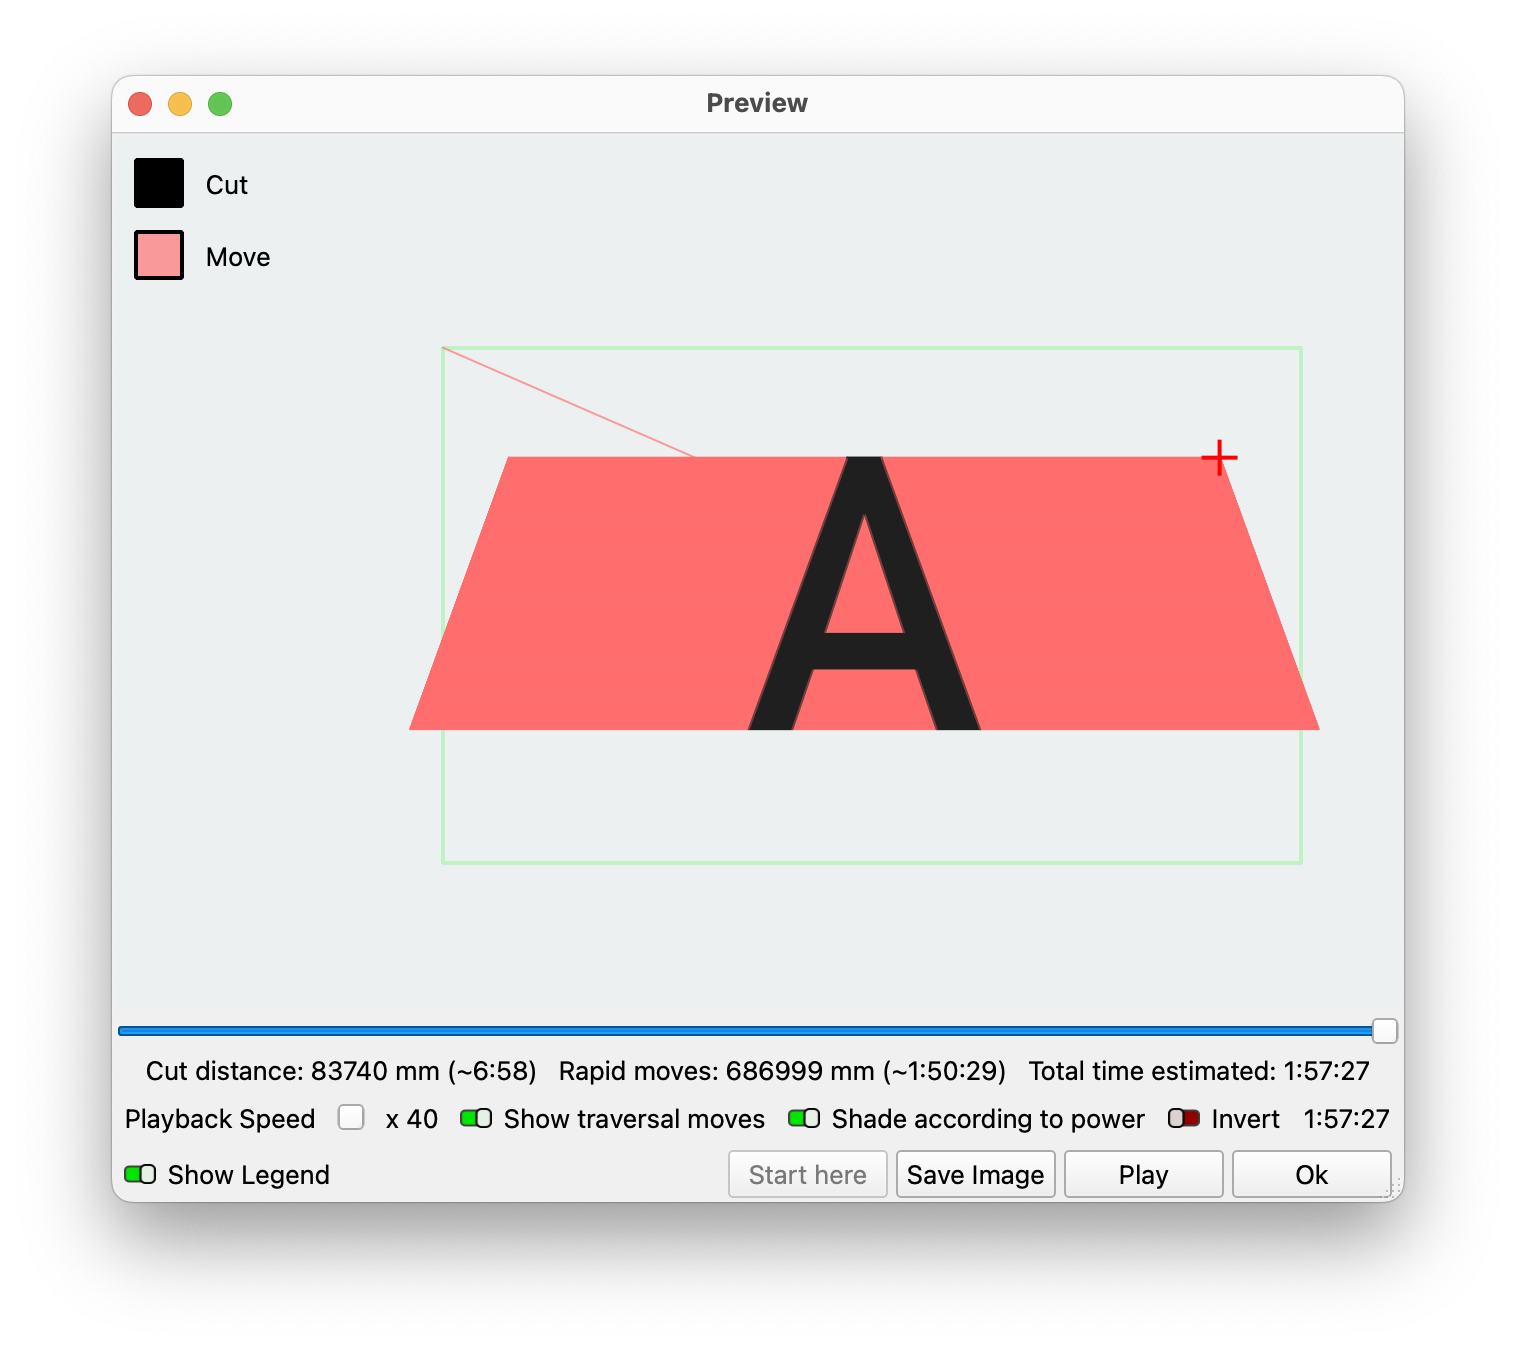Click the Cut distance readout text
The image size is (1516, 1350).
pyautogui.click(x=341, y=1071)
